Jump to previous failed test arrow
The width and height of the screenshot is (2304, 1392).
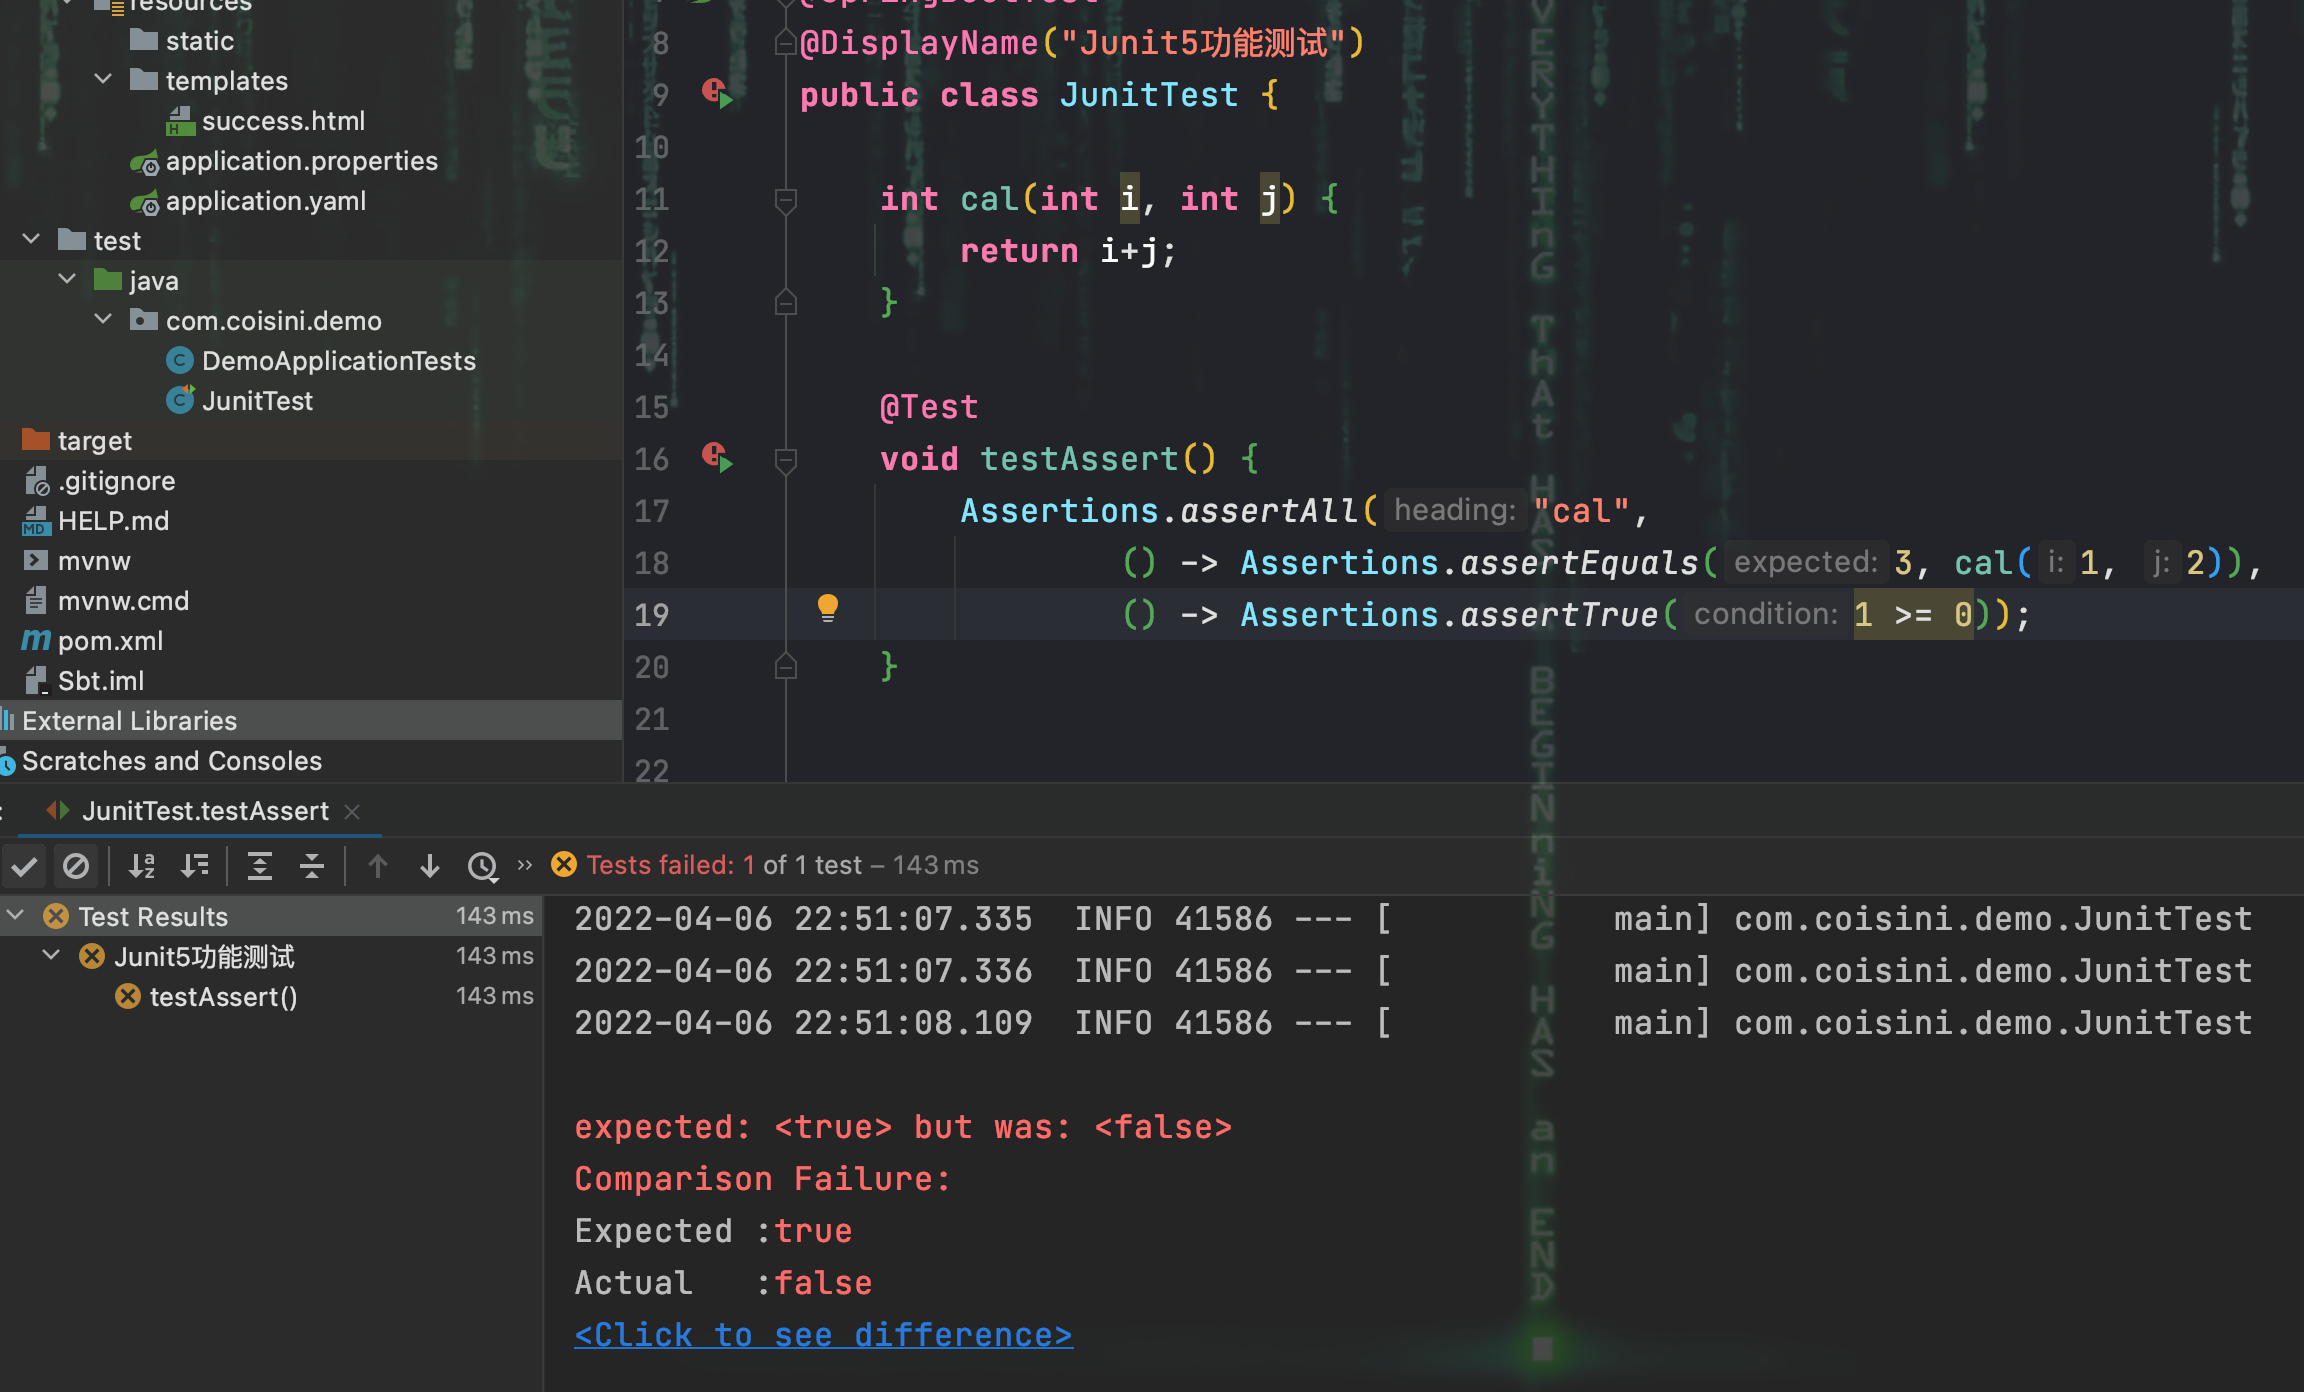point(378,866)
